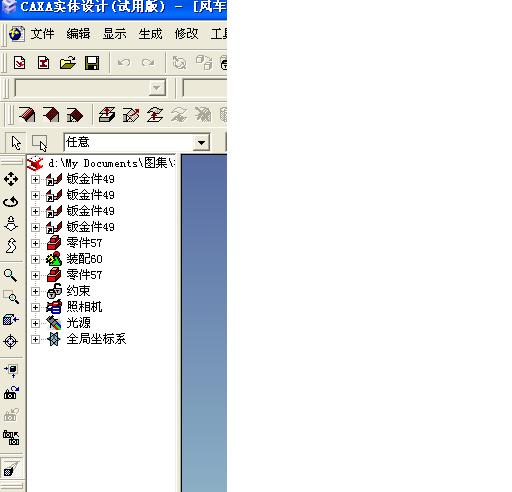The height and width of the screenshot is (492, 512).
Task: Select the 全局坐标系 tree item
Action: (96, 339)
